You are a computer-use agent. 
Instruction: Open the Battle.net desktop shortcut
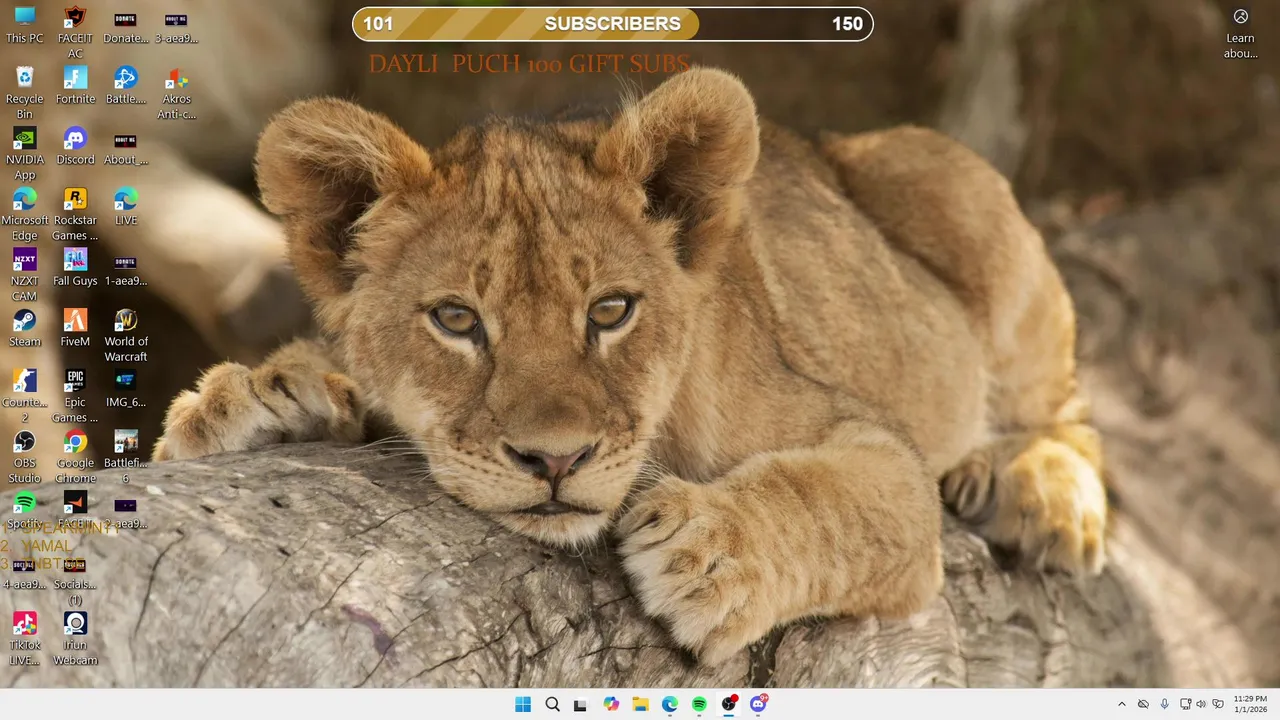(x=126, y=86)
